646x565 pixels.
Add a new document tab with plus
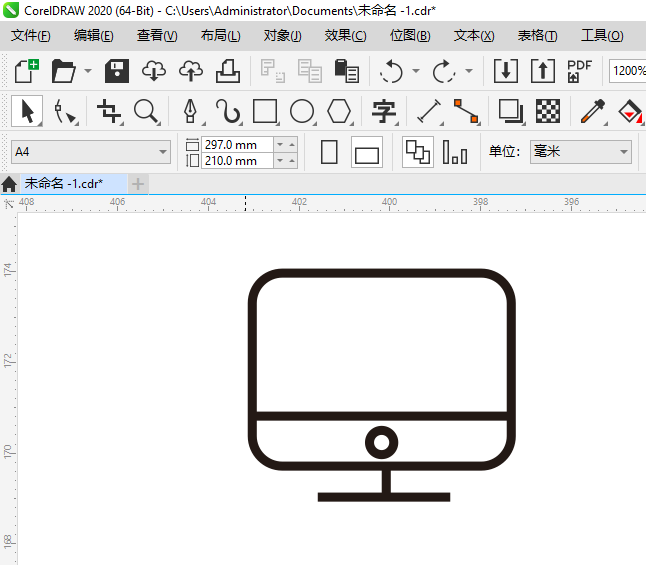(138, 184)
